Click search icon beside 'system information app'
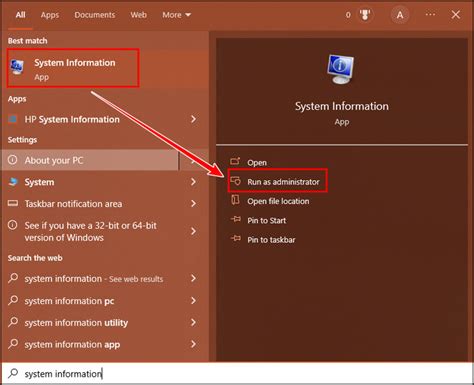474x385 pixels. pyautogui.click(x=13, y=343)
